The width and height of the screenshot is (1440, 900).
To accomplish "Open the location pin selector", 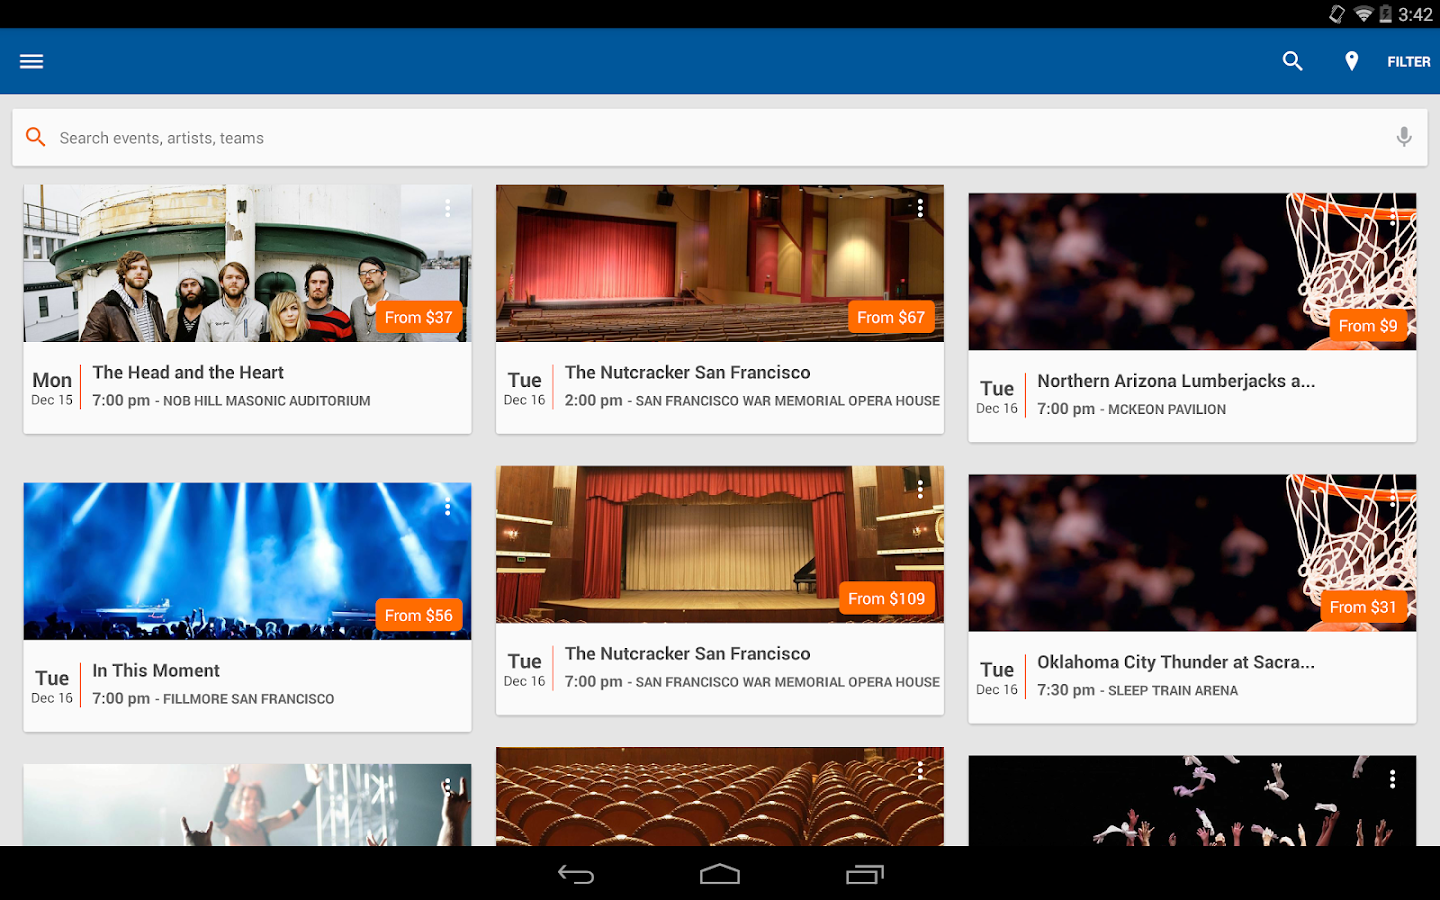I will click(x=1351, y=61).
